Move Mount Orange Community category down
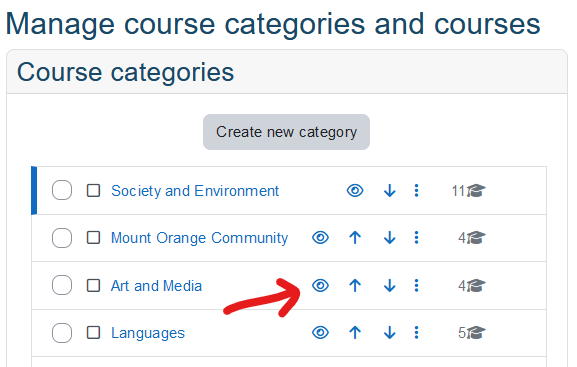This screenshot has height=367, width=577. (389, 238)
